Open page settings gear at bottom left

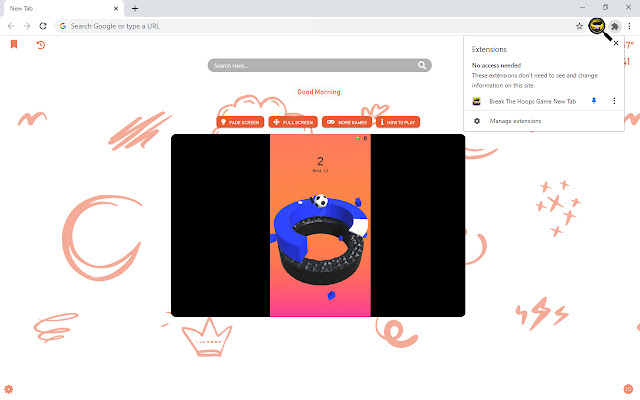pyautogui.click(x=9, y=389)
